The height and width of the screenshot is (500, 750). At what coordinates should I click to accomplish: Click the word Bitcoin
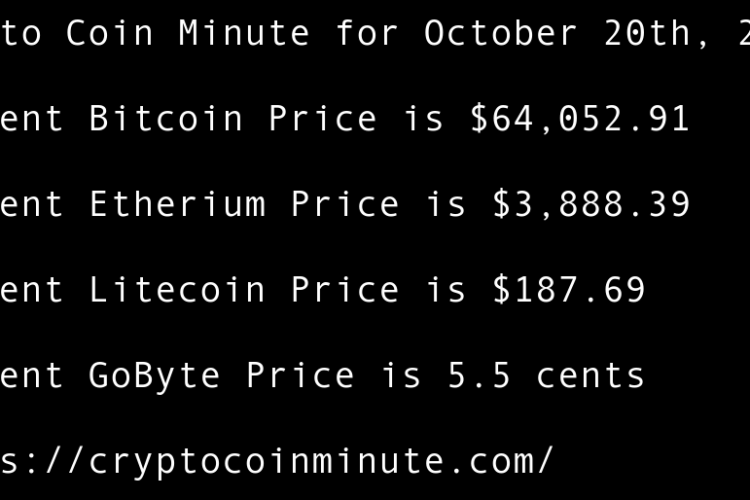pyautogui.click(x=166, y=119)
